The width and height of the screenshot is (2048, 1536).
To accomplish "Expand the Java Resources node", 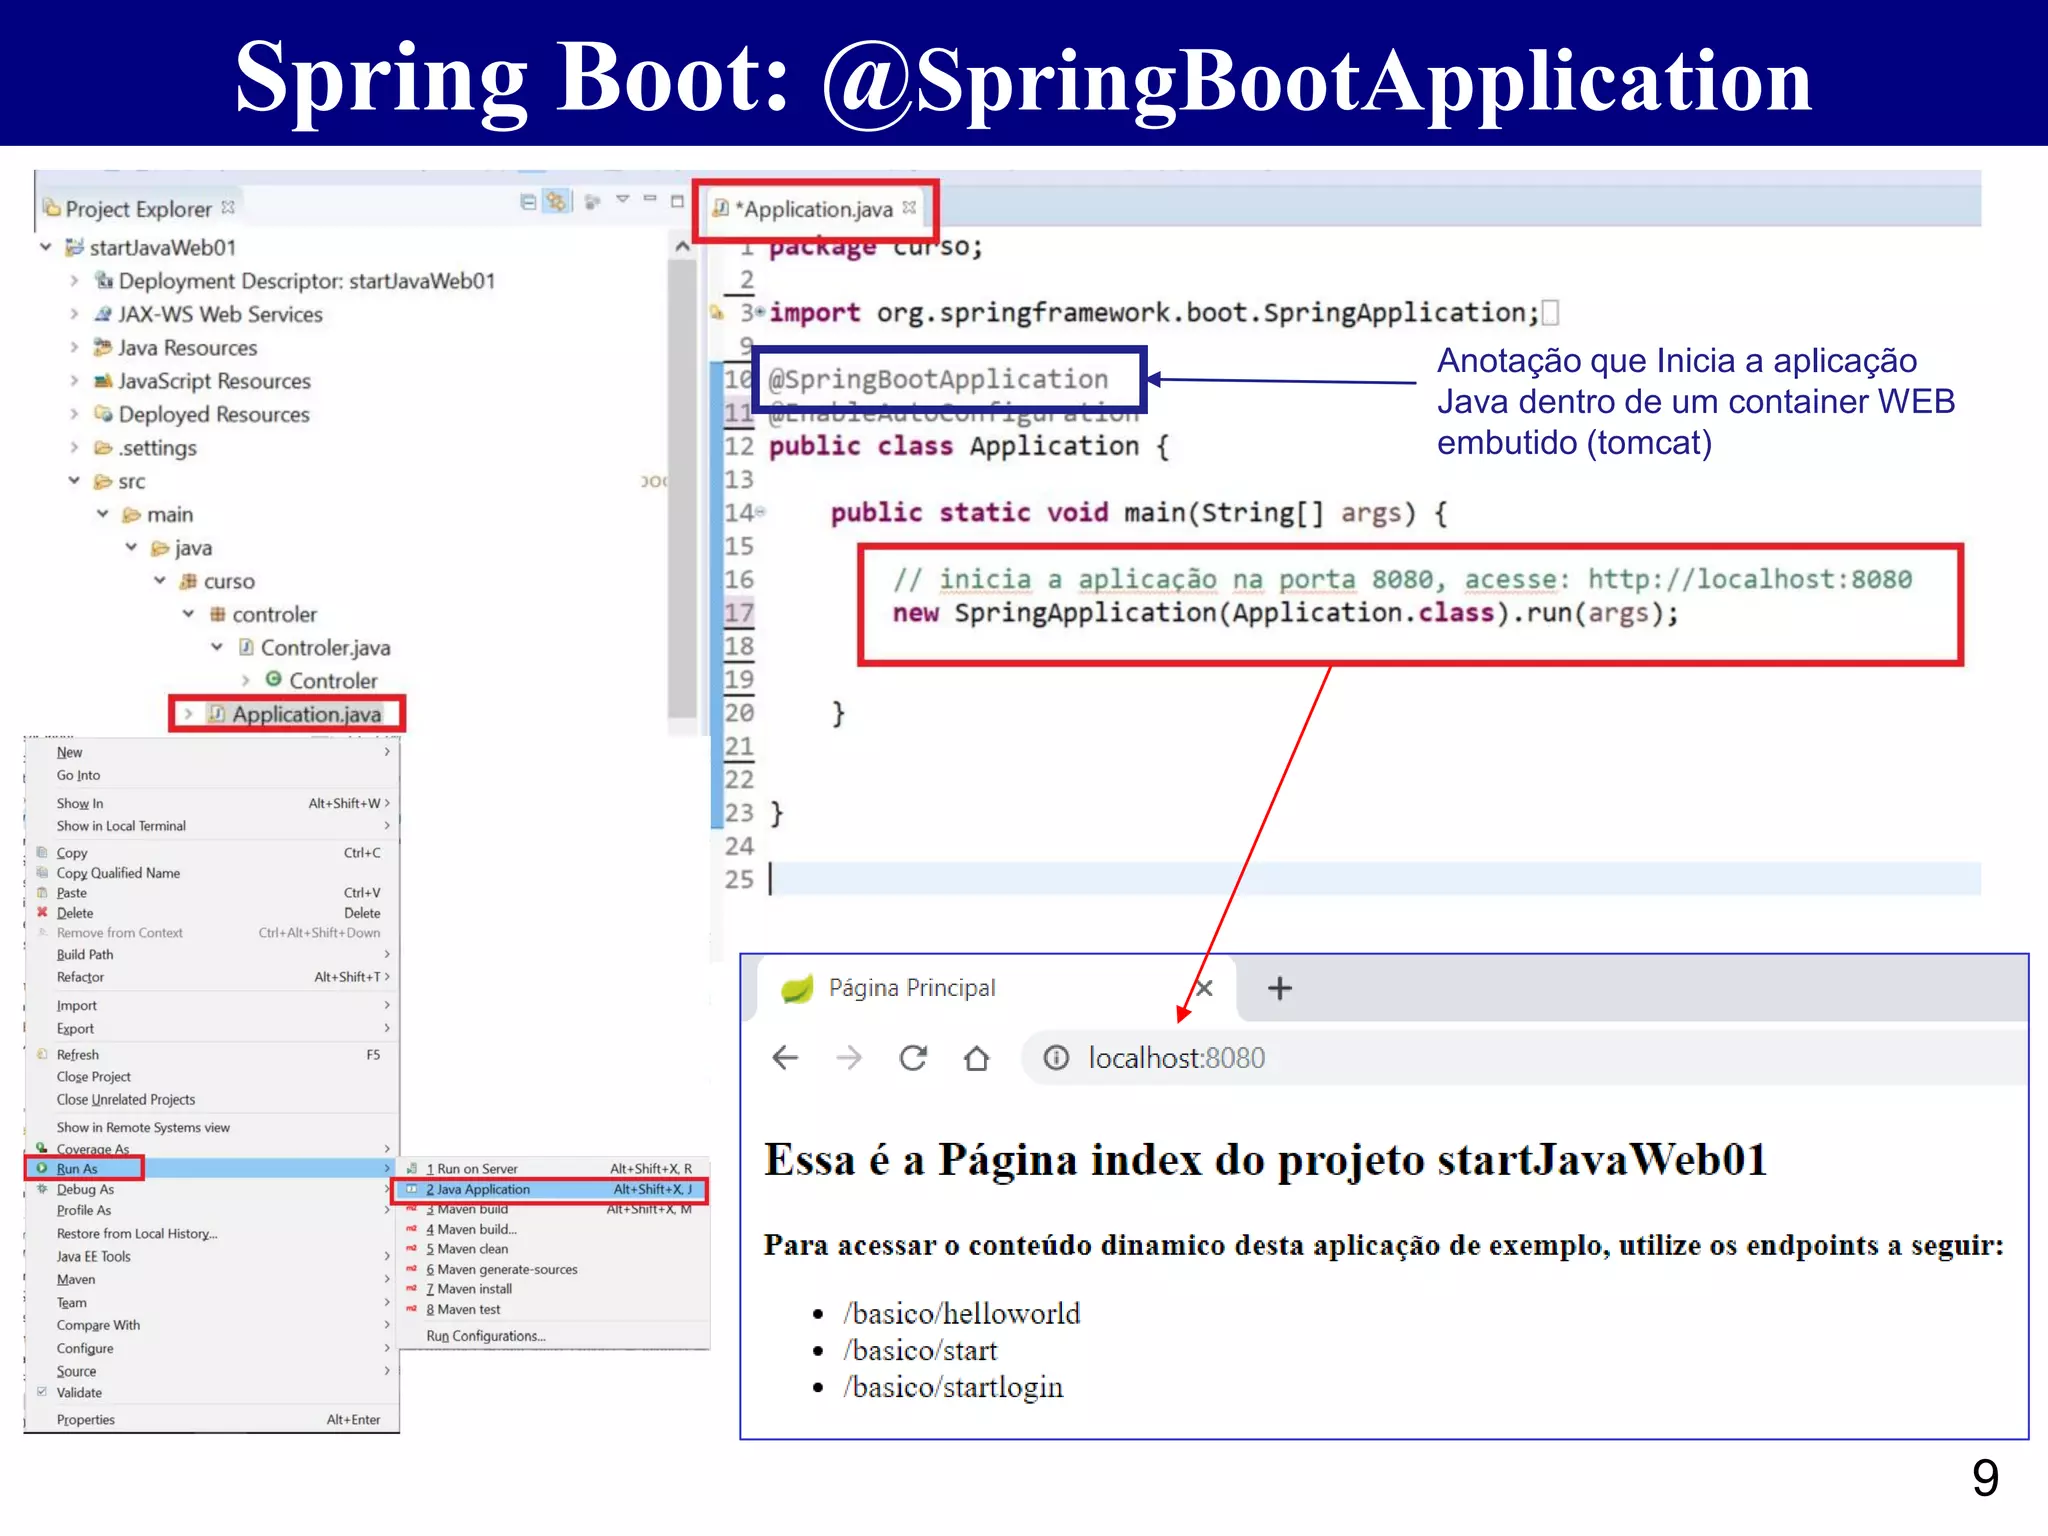I will point(74,347).
